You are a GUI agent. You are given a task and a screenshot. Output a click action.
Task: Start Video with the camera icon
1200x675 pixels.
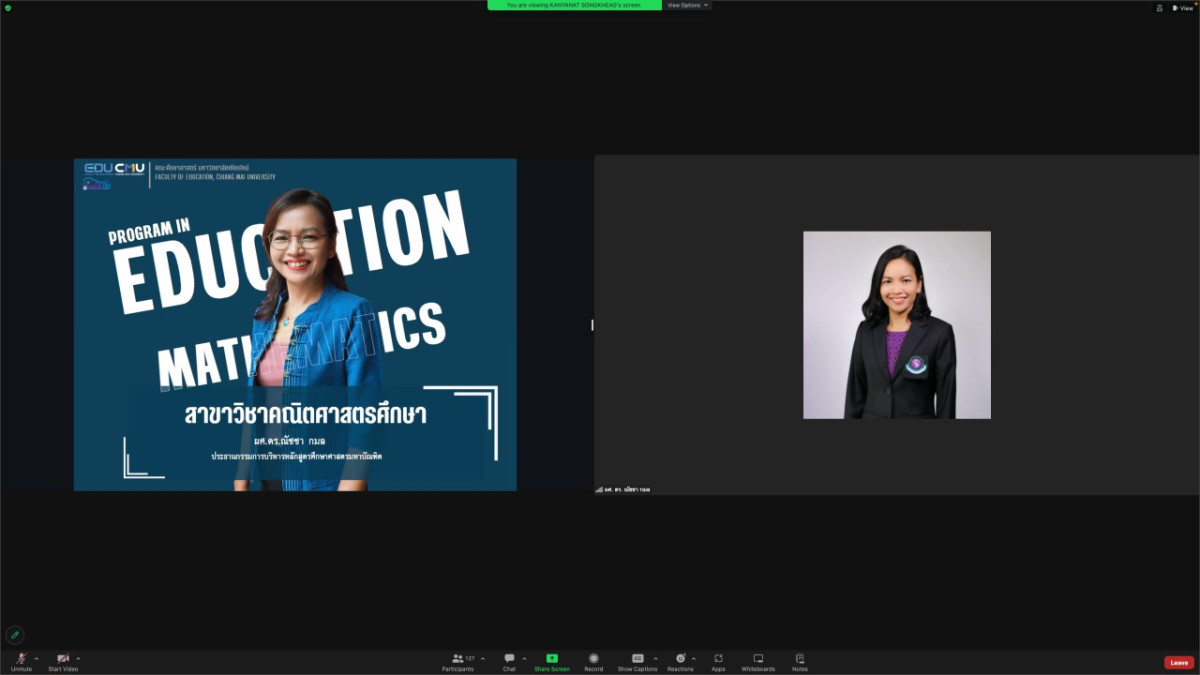[x=63, y=661]
